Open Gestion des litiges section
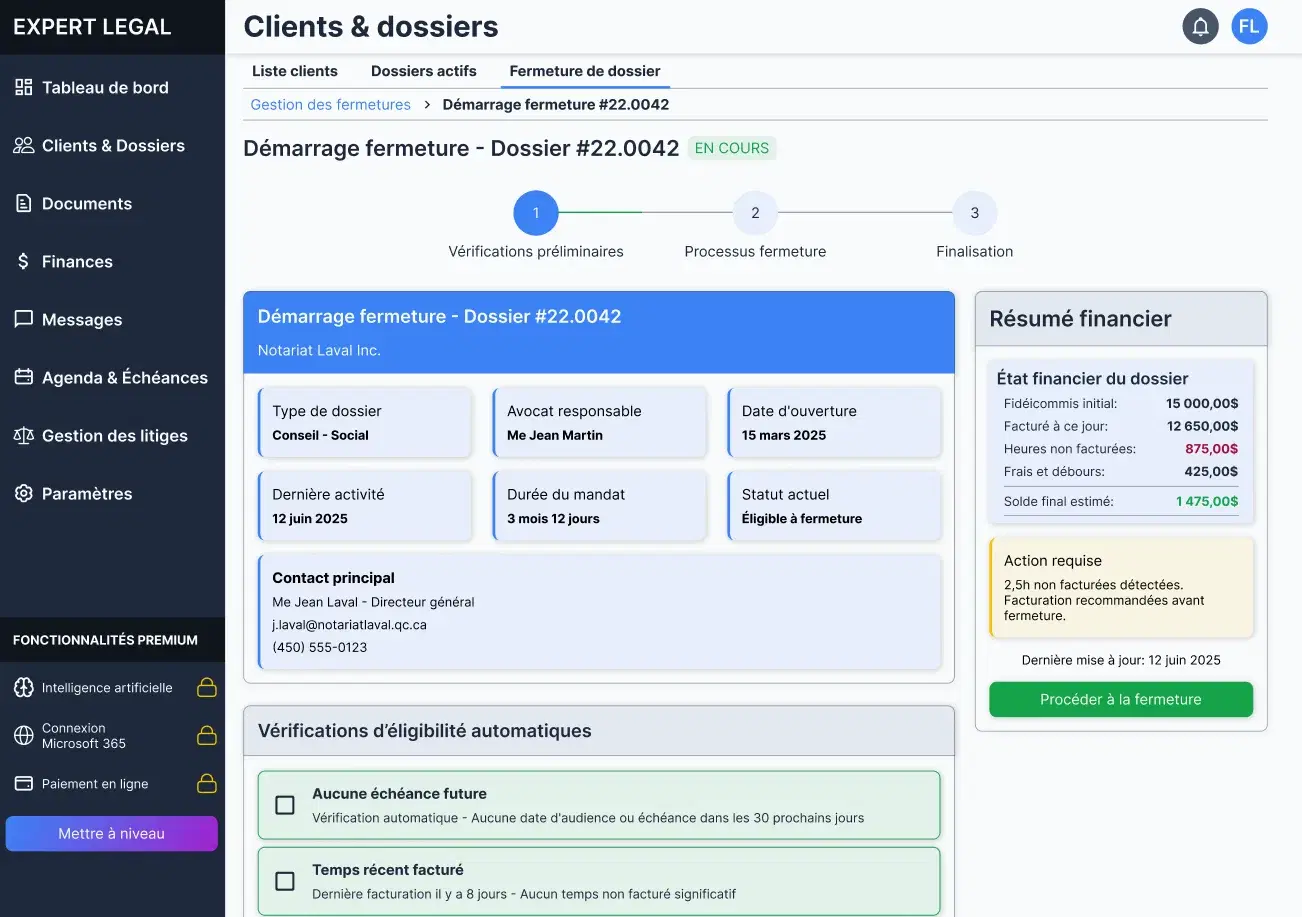 [114, 436]
